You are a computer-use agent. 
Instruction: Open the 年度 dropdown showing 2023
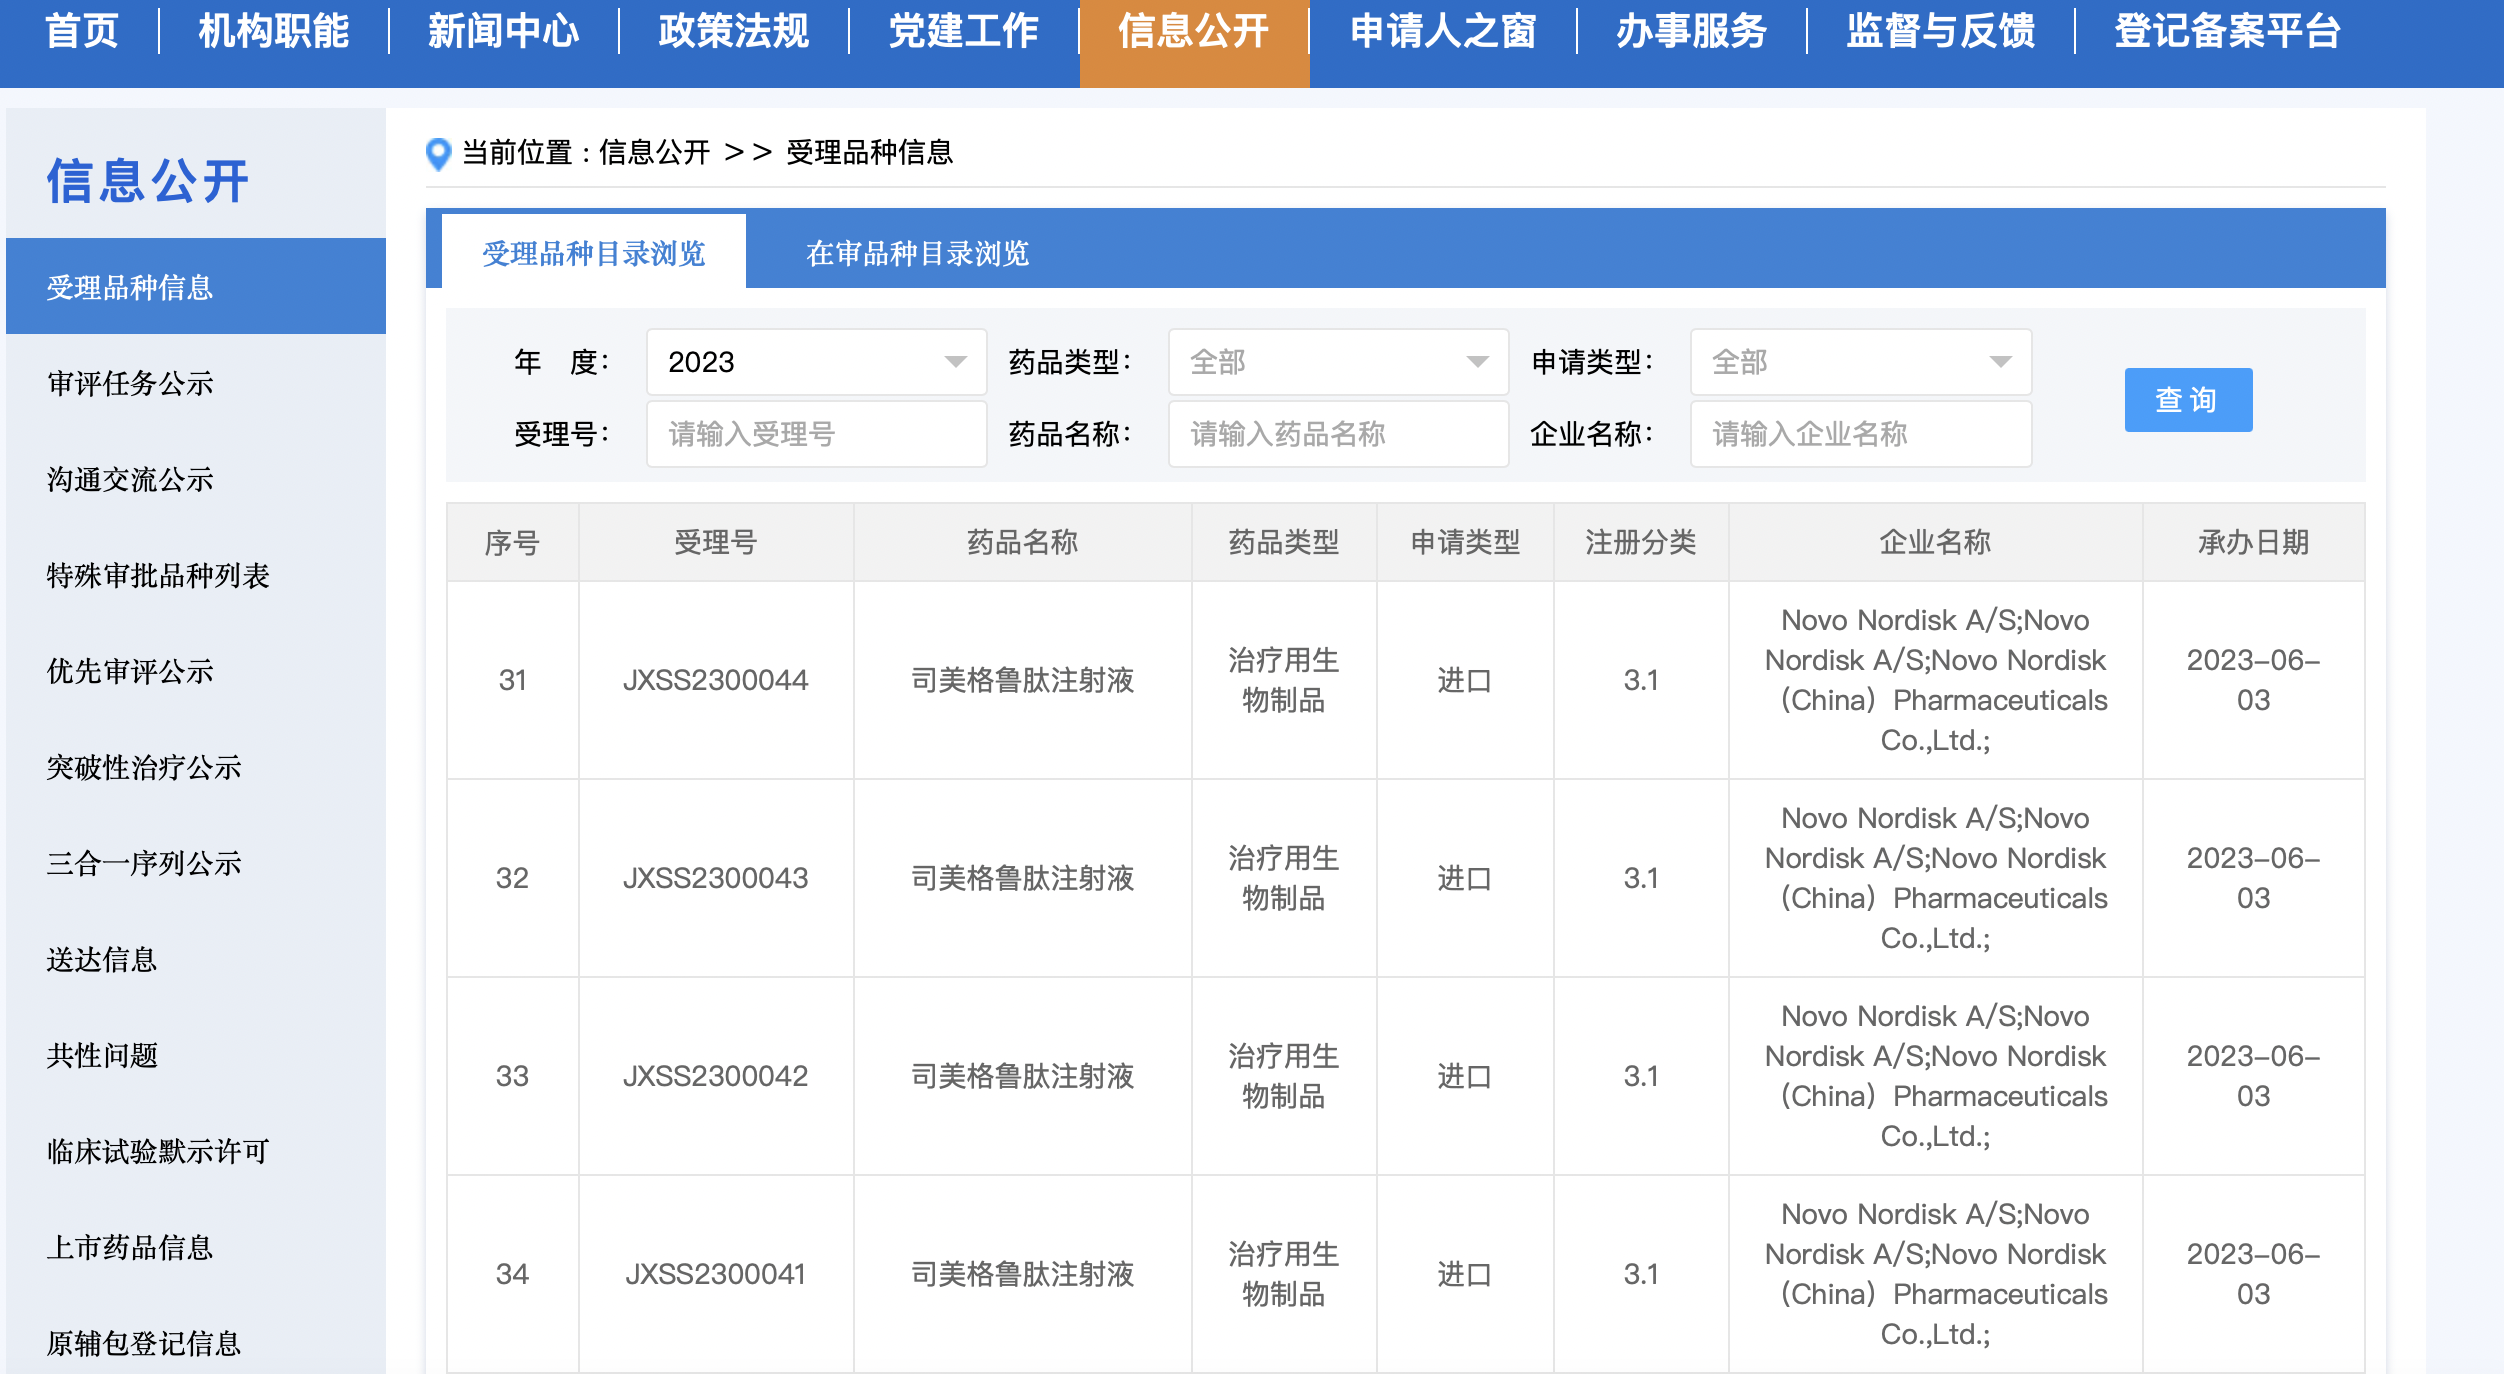click(x=815, y=361)
